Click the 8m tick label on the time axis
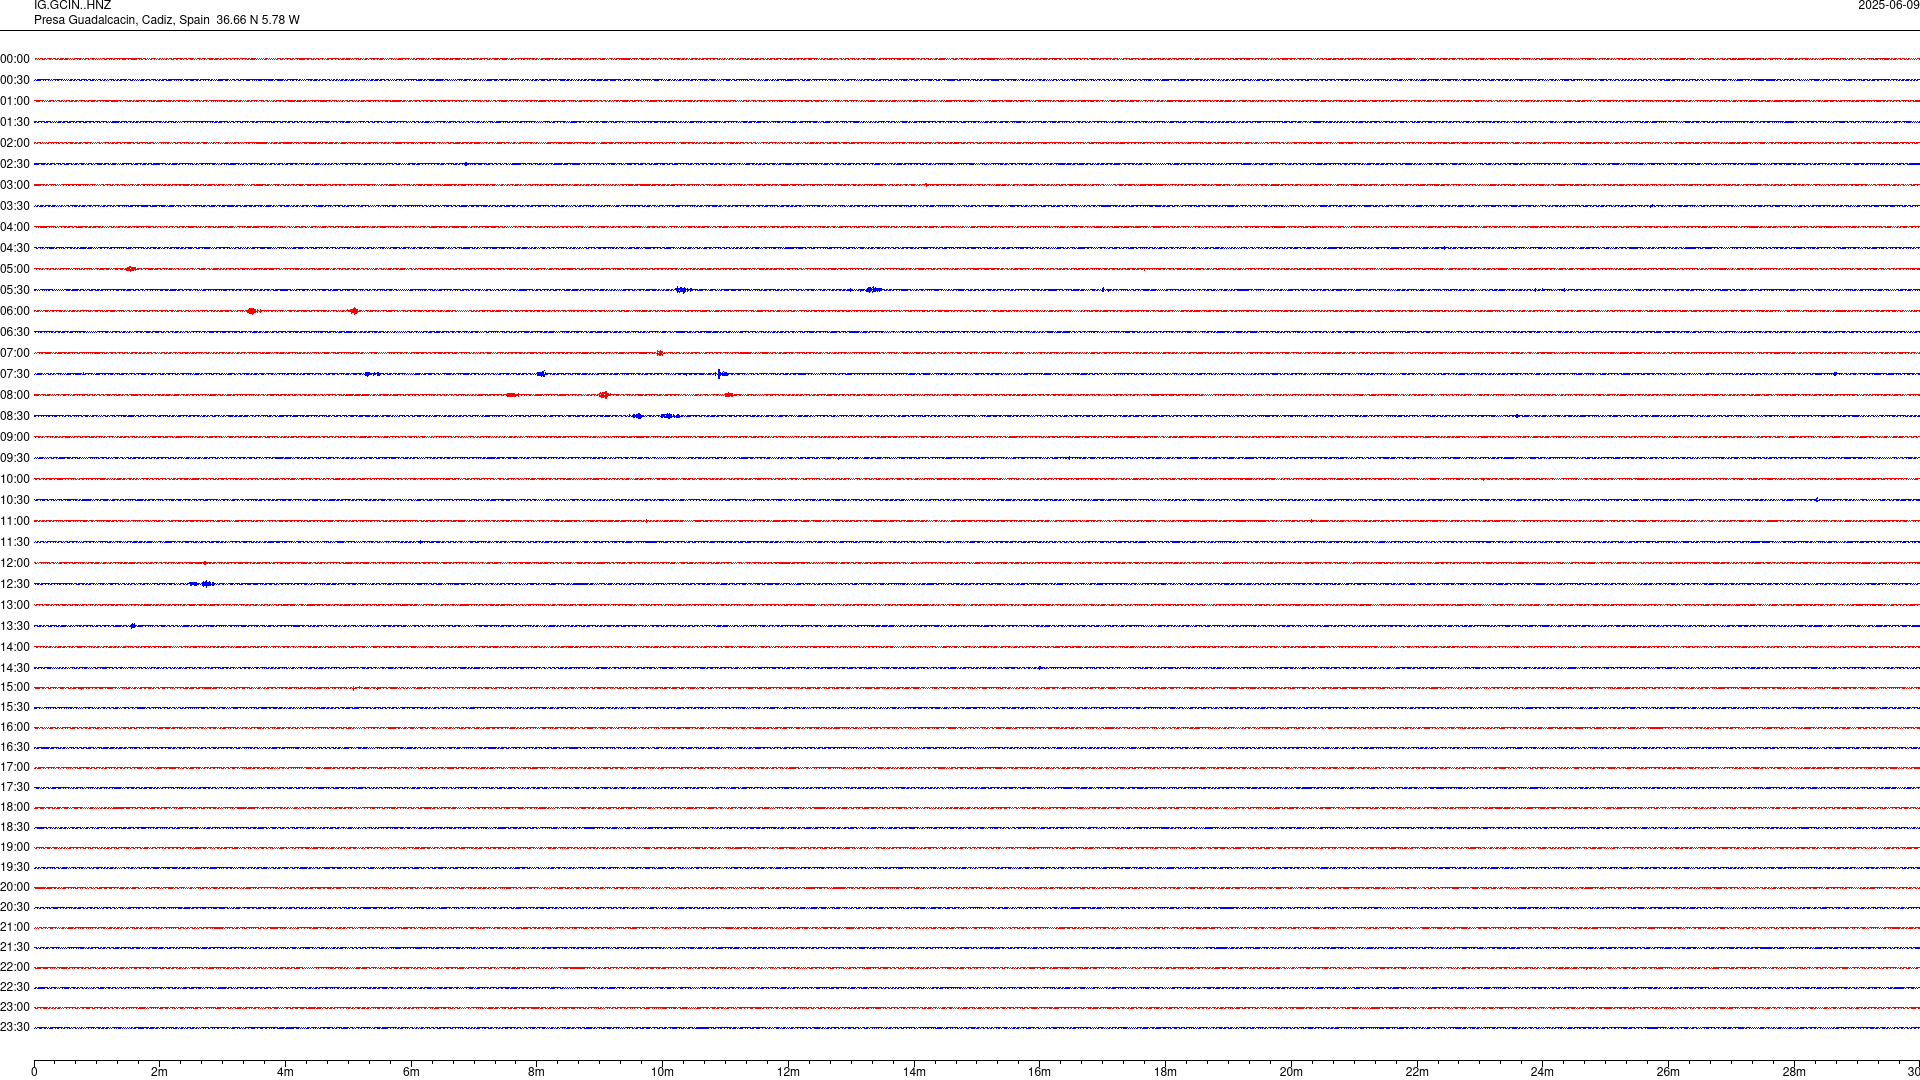Viewport: 1920px width, 1080px height. click(537, 1072)
